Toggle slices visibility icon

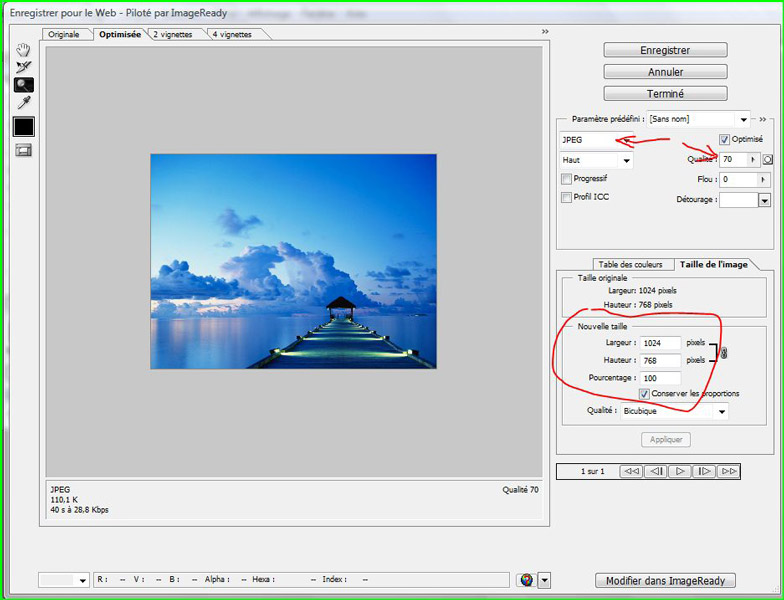pyautogui.click(x=23, y=150)
